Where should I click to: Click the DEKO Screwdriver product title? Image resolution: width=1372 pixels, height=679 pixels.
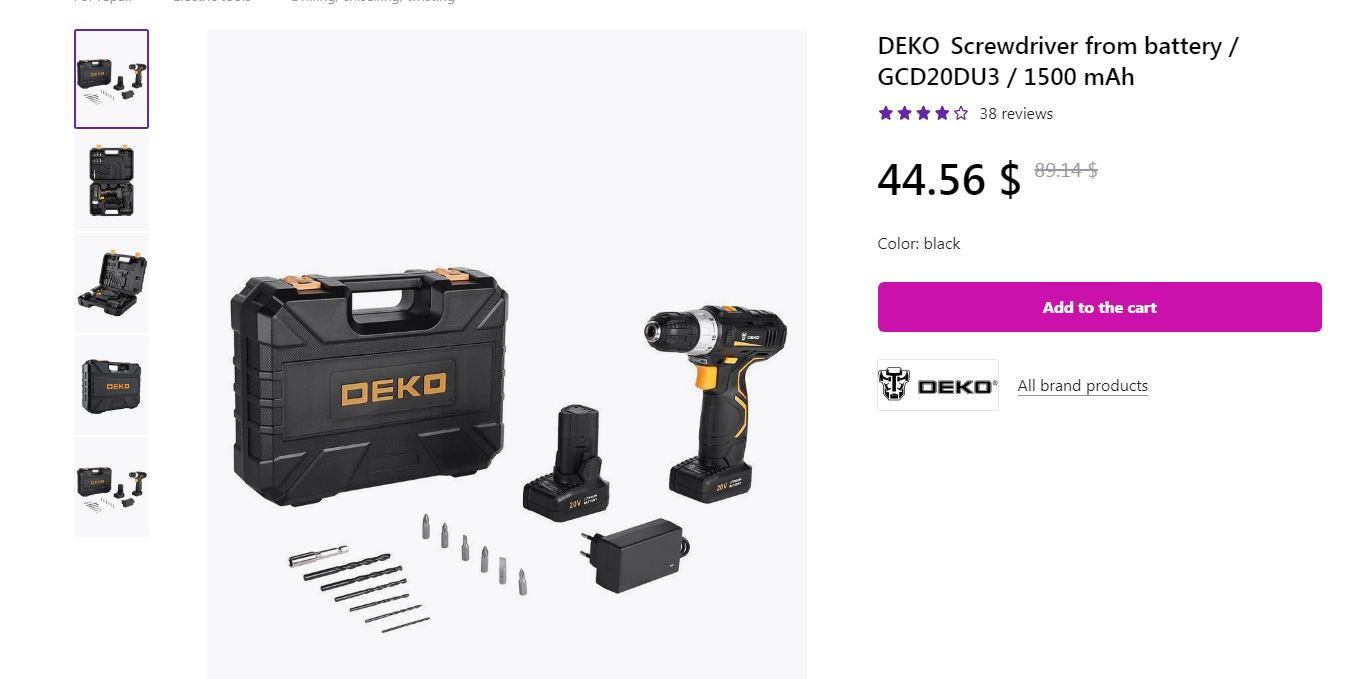(1058, 61)
